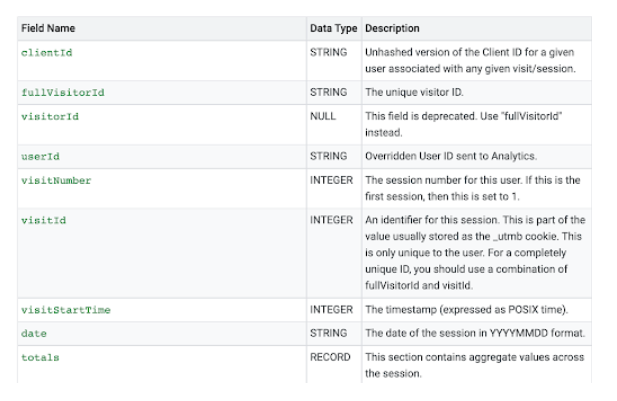Screen dimensions: 617x401
Task: Click the YYYYMMDD format description text
Action: [x=473, y=333]
